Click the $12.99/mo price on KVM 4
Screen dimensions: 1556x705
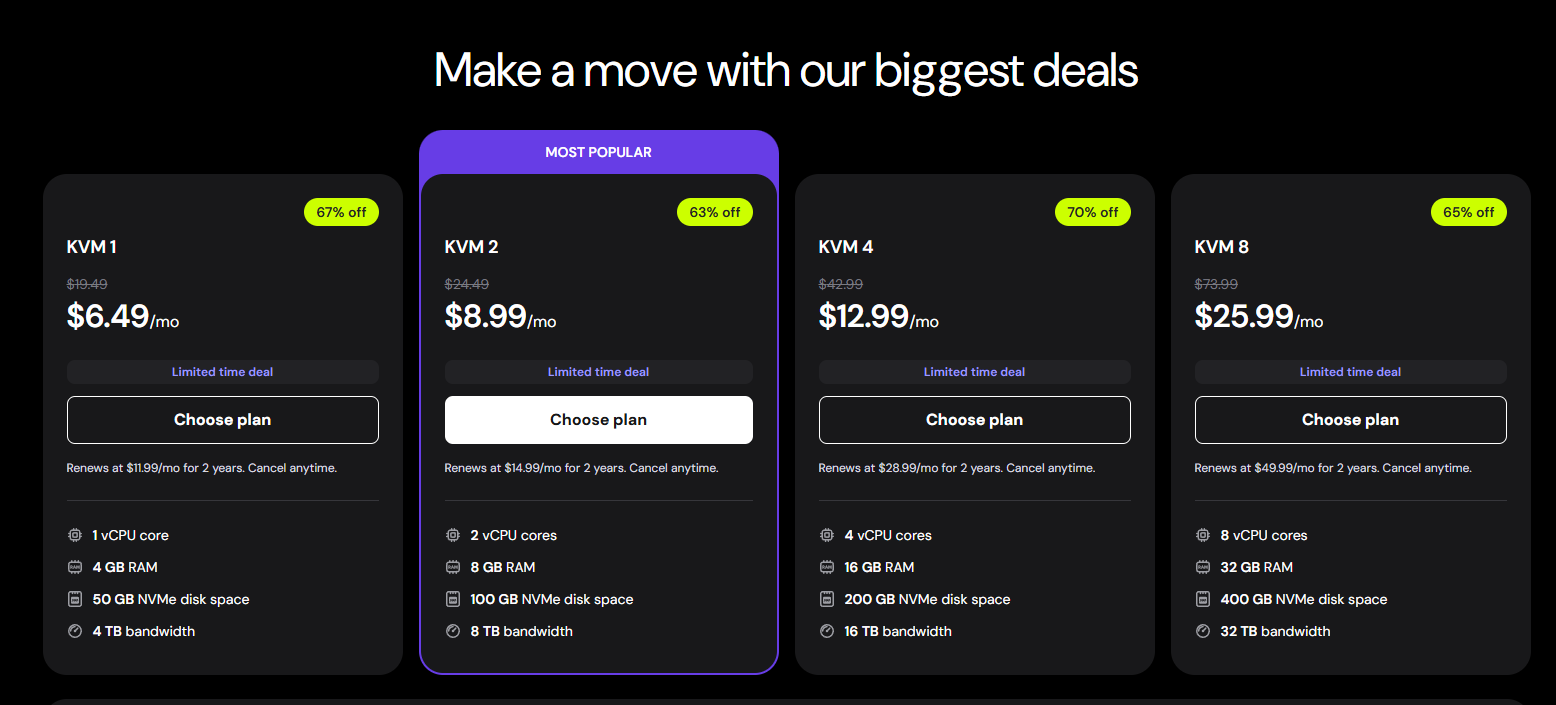tap(879, 316)
